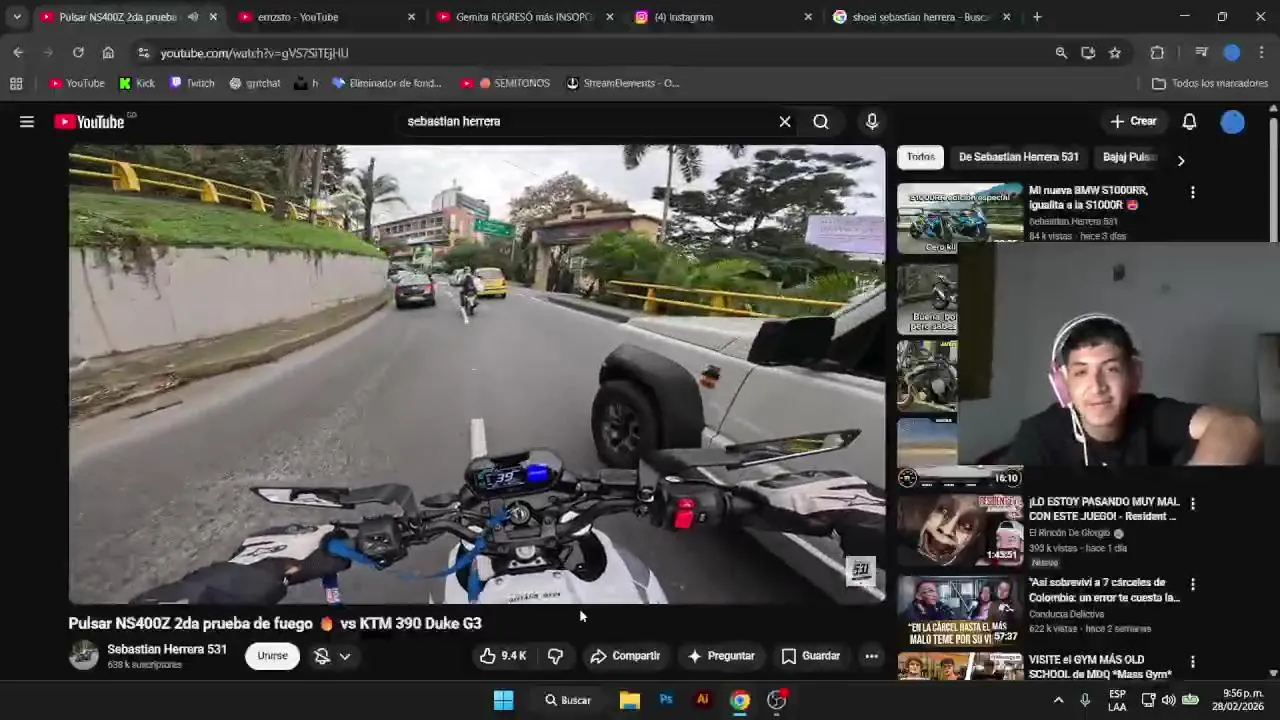Click the Preguntar button
Image resolution: width=1280 pixels, height=720 pixels.
click(x=721, y=656)
